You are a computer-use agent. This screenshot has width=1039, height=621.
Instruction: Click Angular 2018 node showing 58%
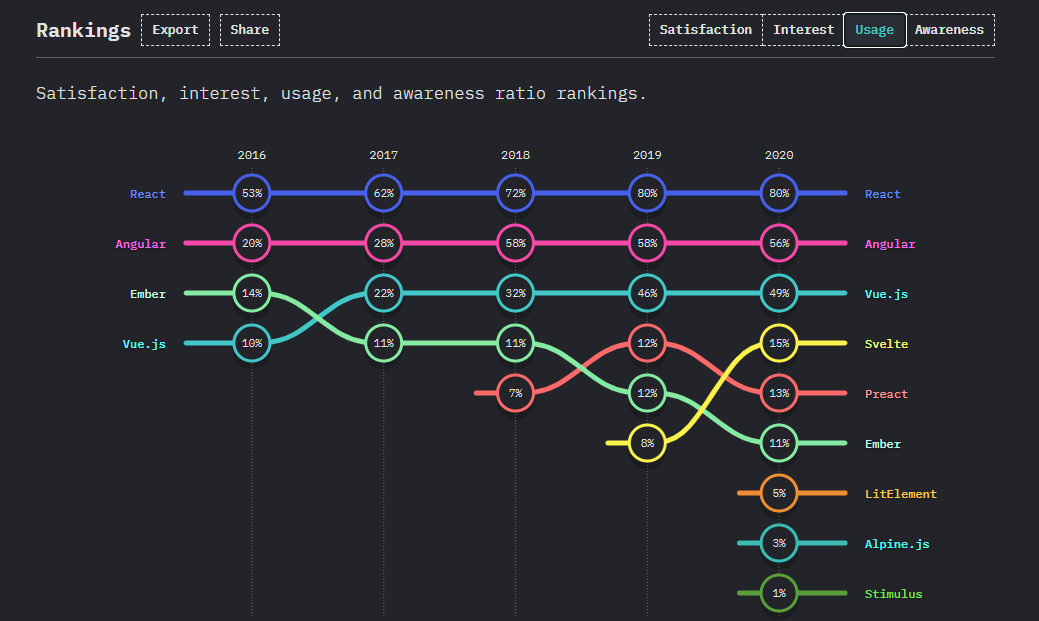click(x=516, y=243)
